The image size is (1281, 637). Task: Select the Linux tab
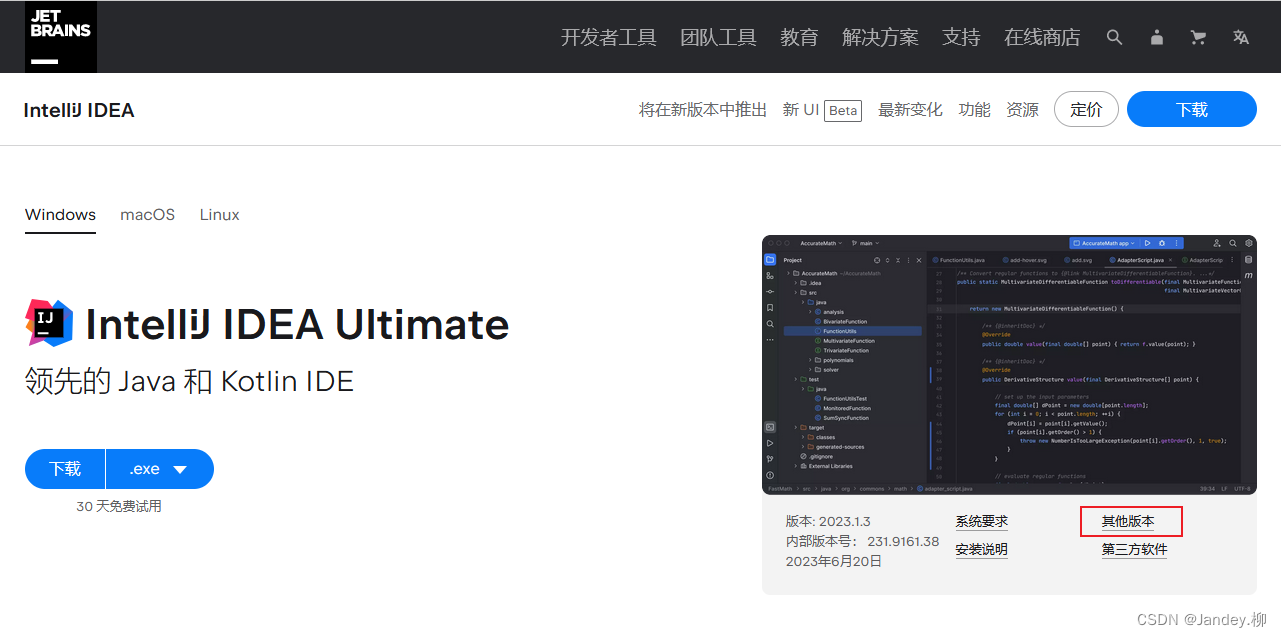point(219,215)
